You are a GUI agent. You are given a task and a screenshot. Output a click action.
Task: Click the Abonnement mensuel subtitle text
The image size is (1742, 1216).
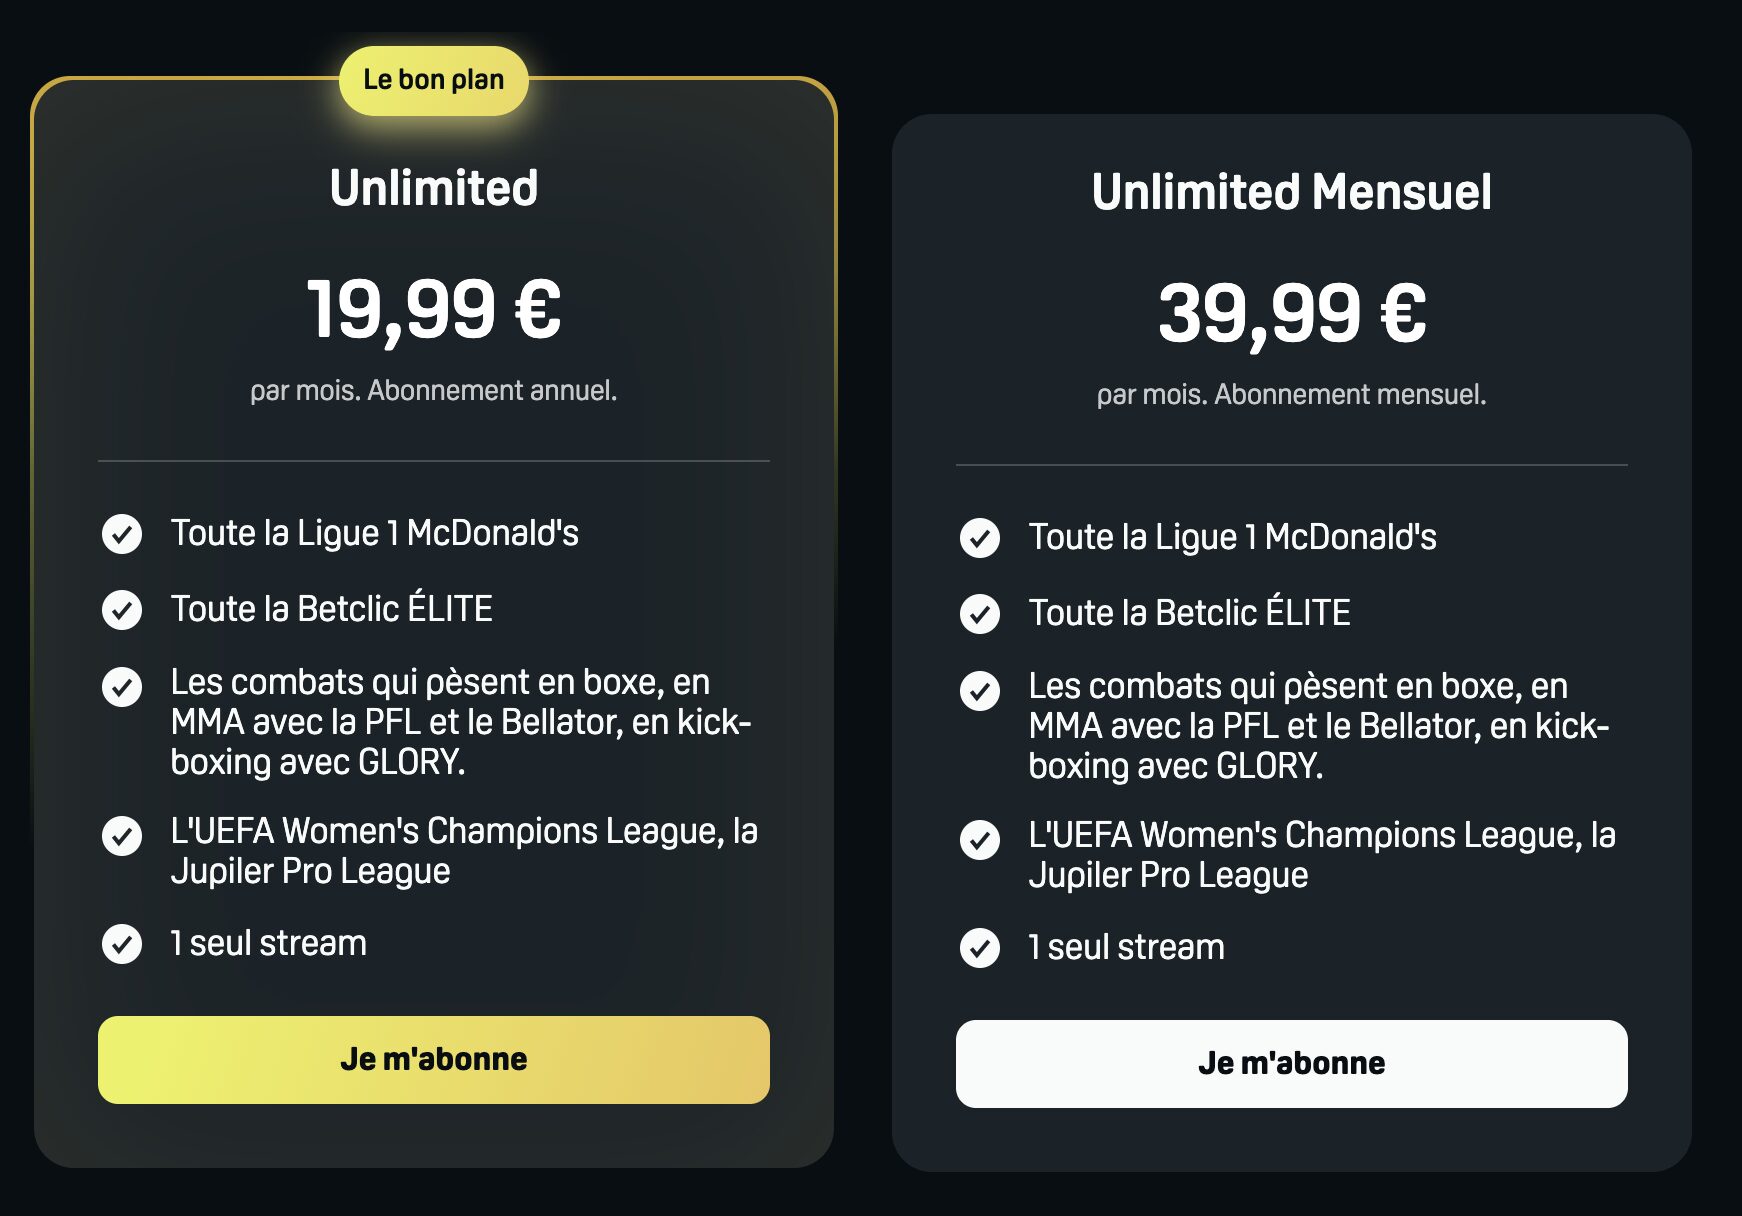(x=1292, y=394)
